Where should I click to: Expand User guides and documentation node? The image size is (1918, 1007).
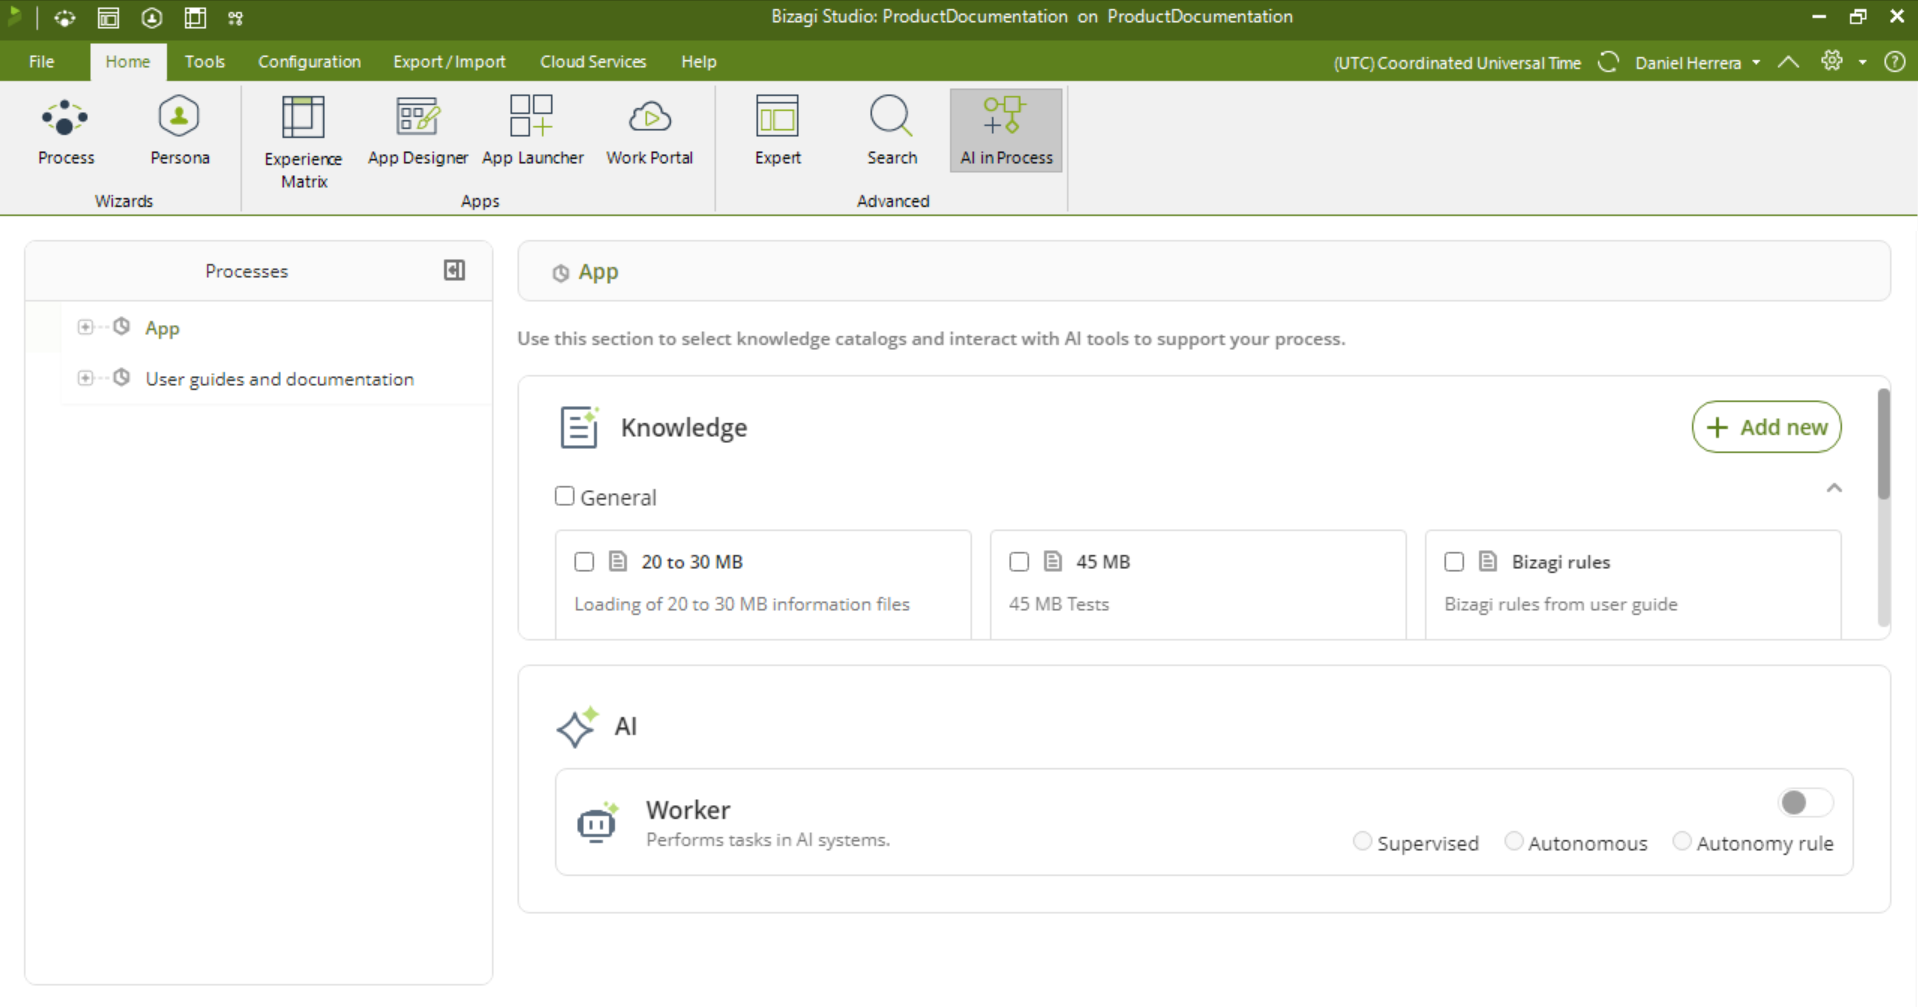click(x=86, y=378)
